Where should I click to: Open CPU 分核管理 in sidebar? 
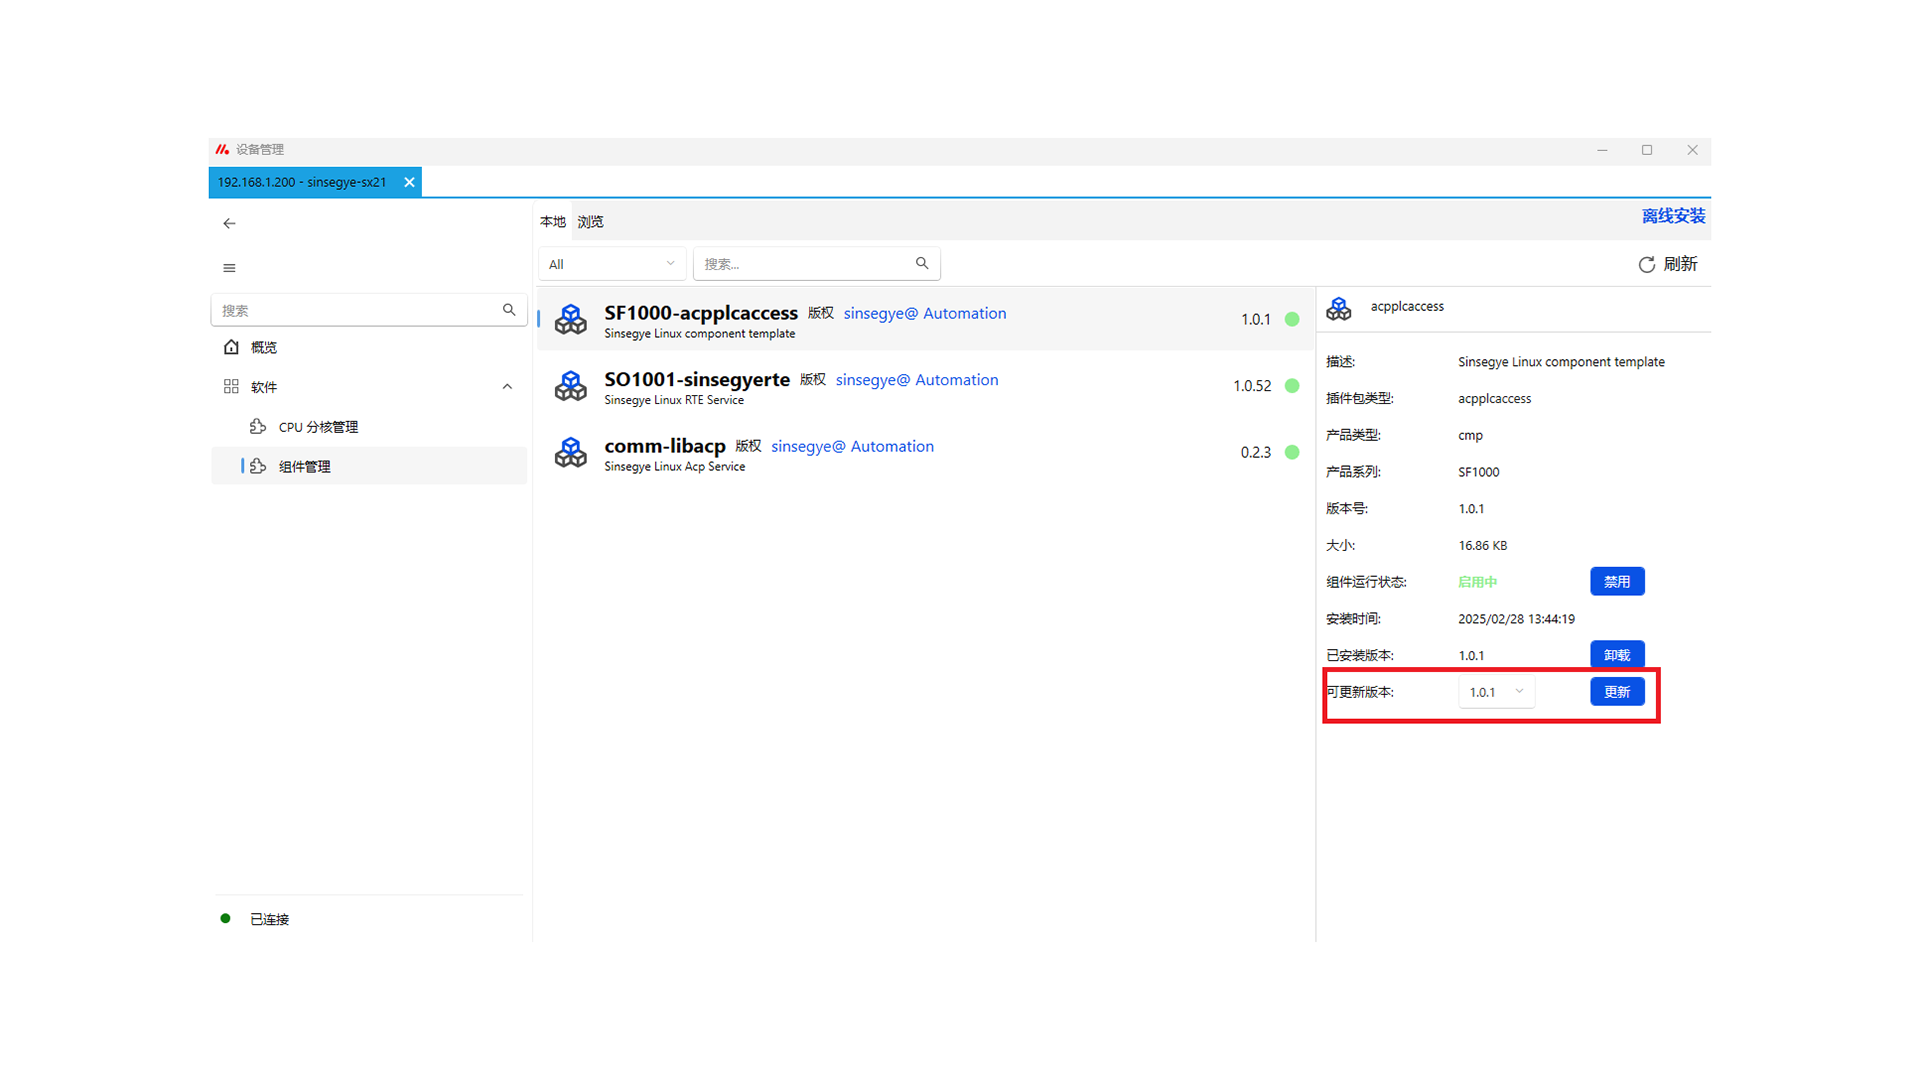(318, 427)
